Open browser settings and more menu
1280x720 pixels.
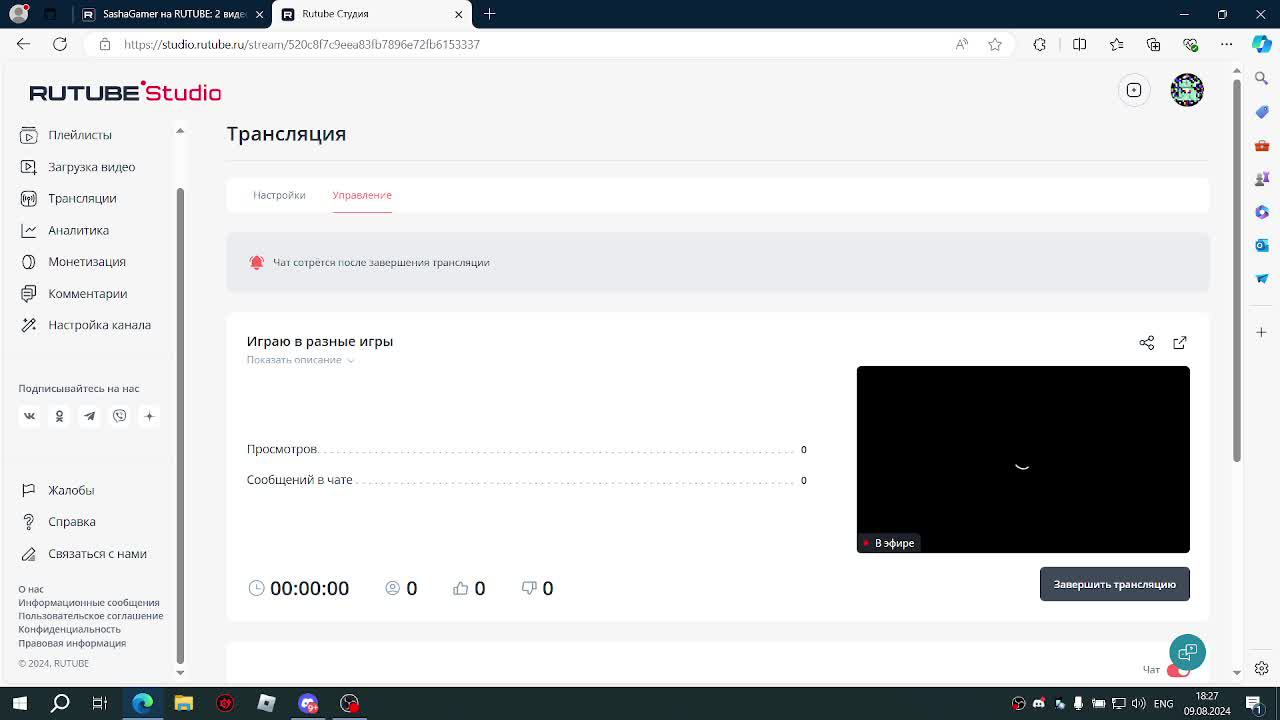pyautogui.click(x=1227, y=44)
